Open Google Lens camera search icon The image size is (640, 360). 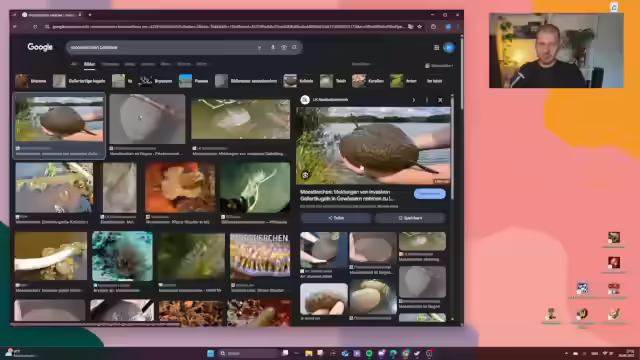coord(284,47)
